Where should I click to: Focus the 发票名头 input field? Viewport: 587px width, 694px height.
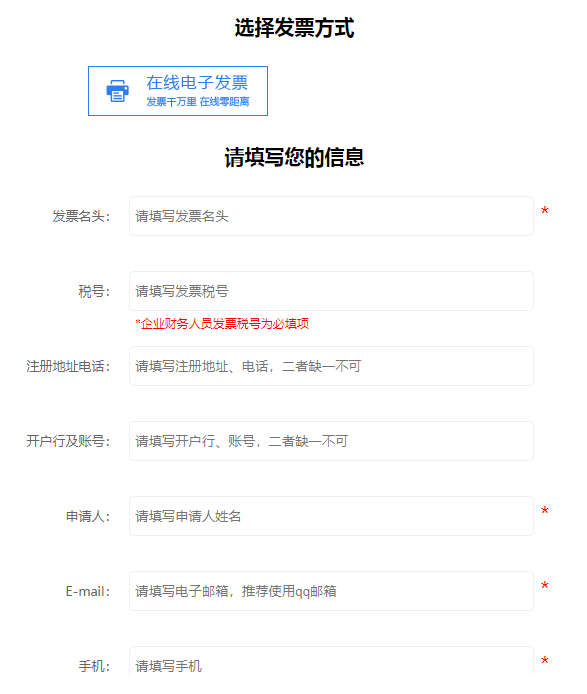tap(331, 216)
